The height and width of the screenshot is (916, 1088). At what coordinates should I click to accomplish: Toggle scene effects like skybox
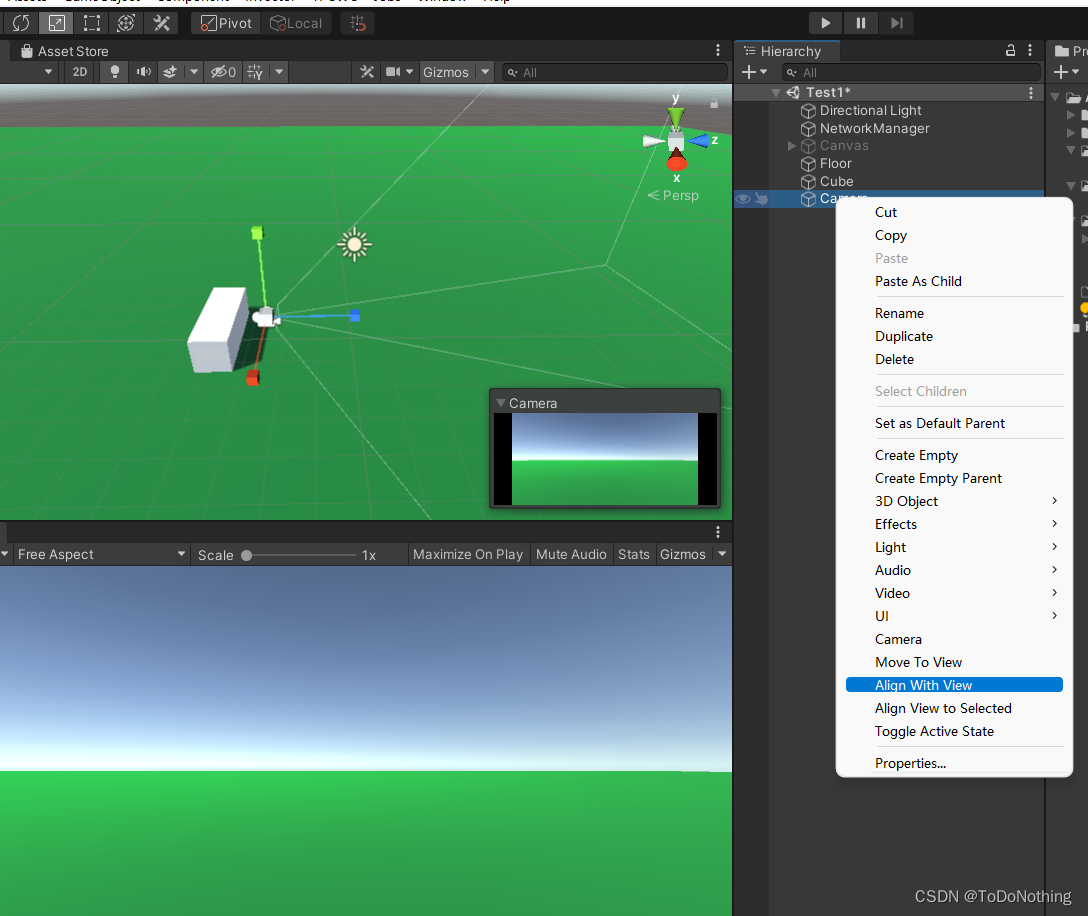pos(170,71)
